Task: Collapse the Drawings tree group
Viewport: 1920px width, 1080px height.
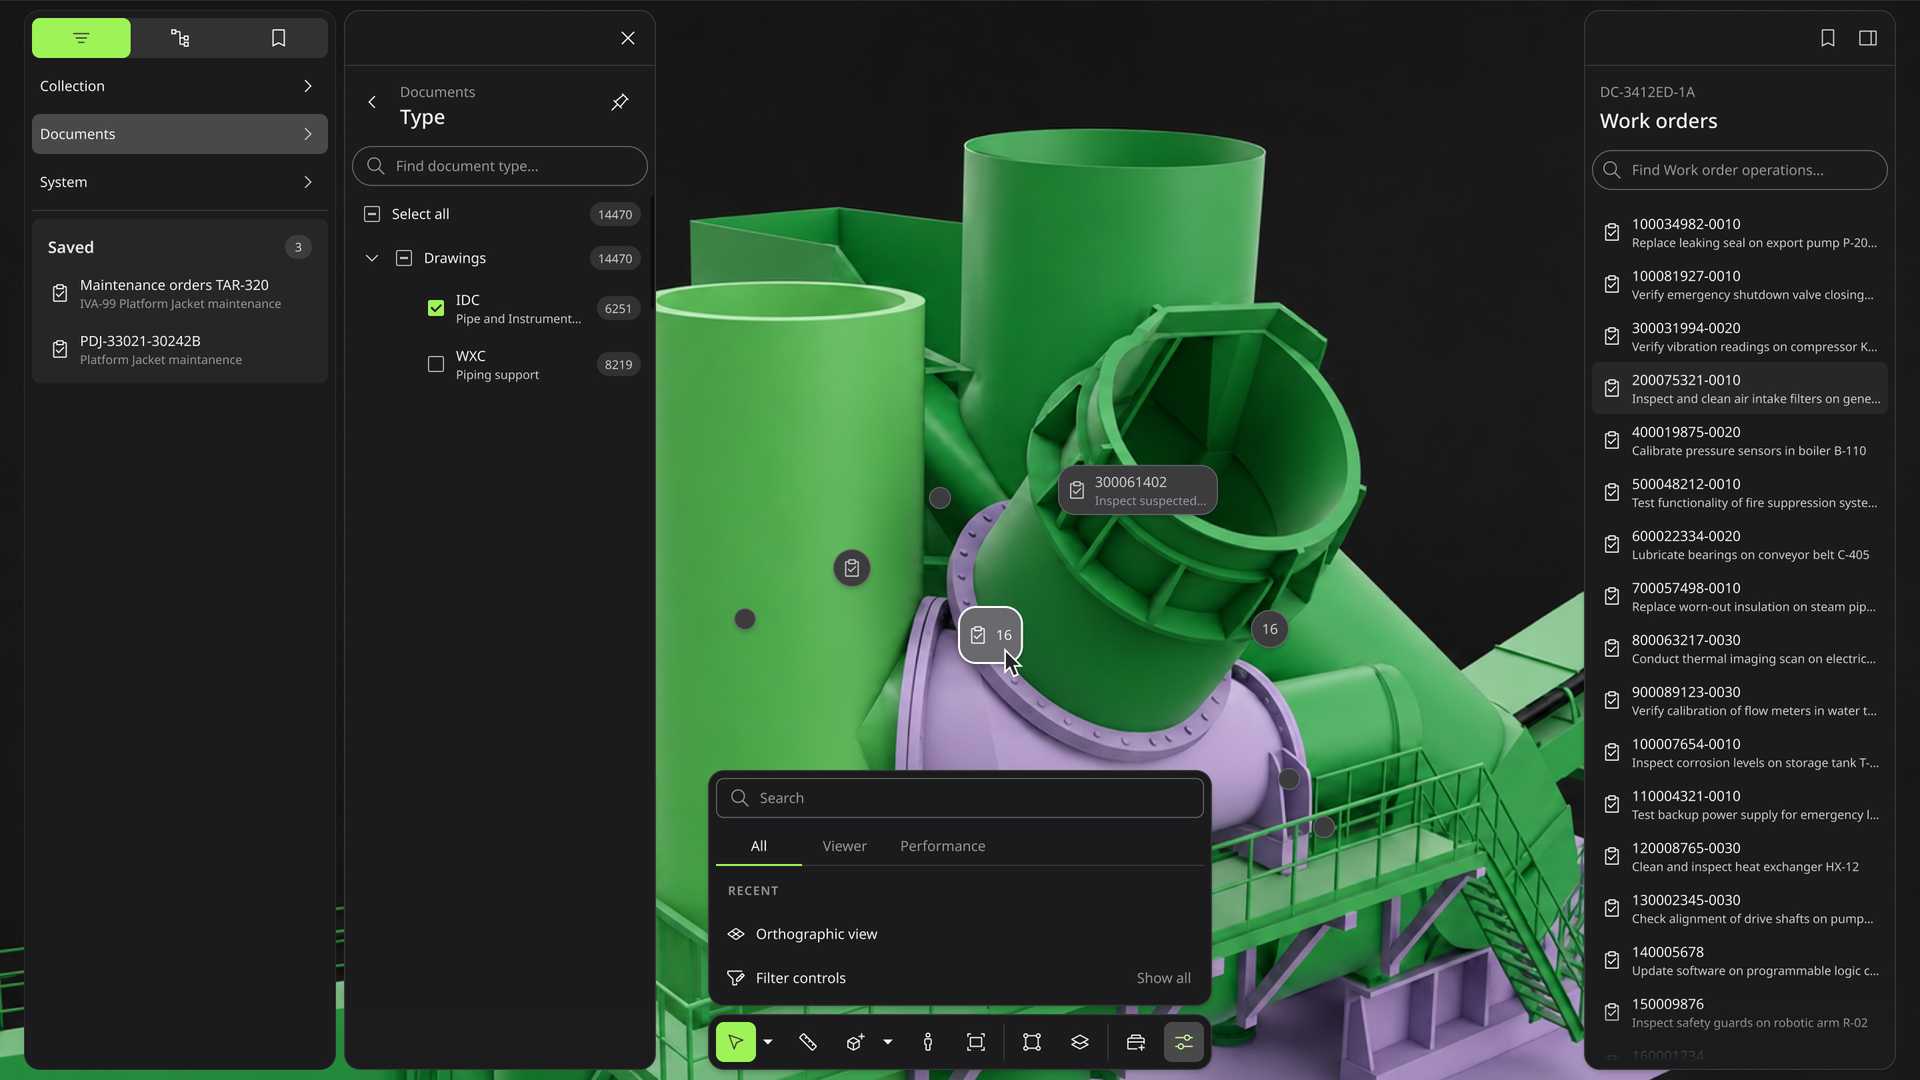Action: [x=372, y=258]
